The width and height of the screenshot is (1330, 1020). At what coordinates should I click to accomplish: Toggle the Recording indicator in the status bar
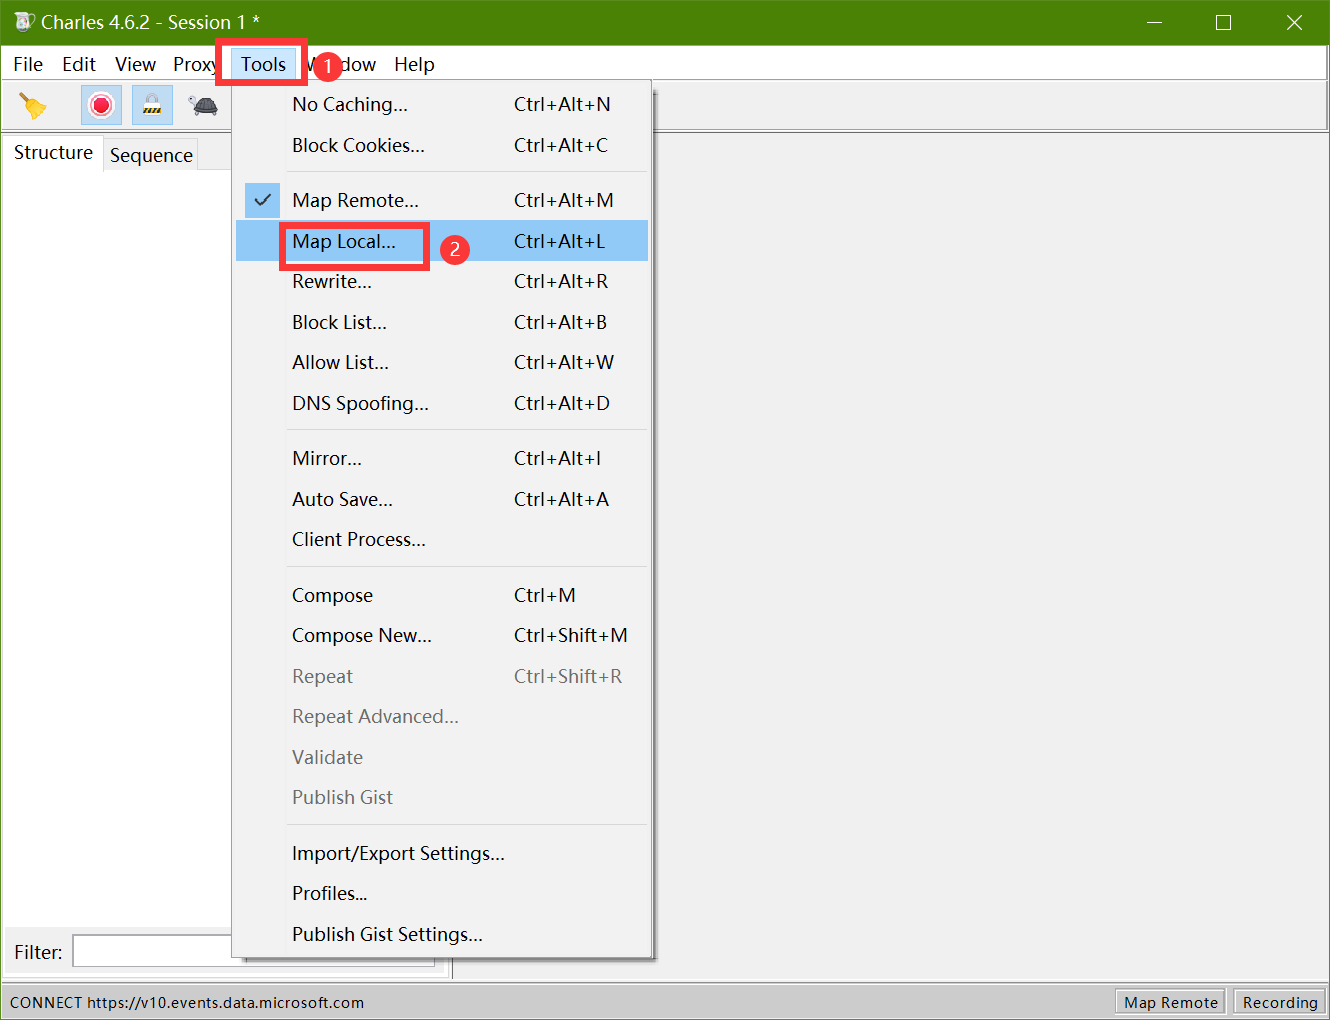1279,1001
